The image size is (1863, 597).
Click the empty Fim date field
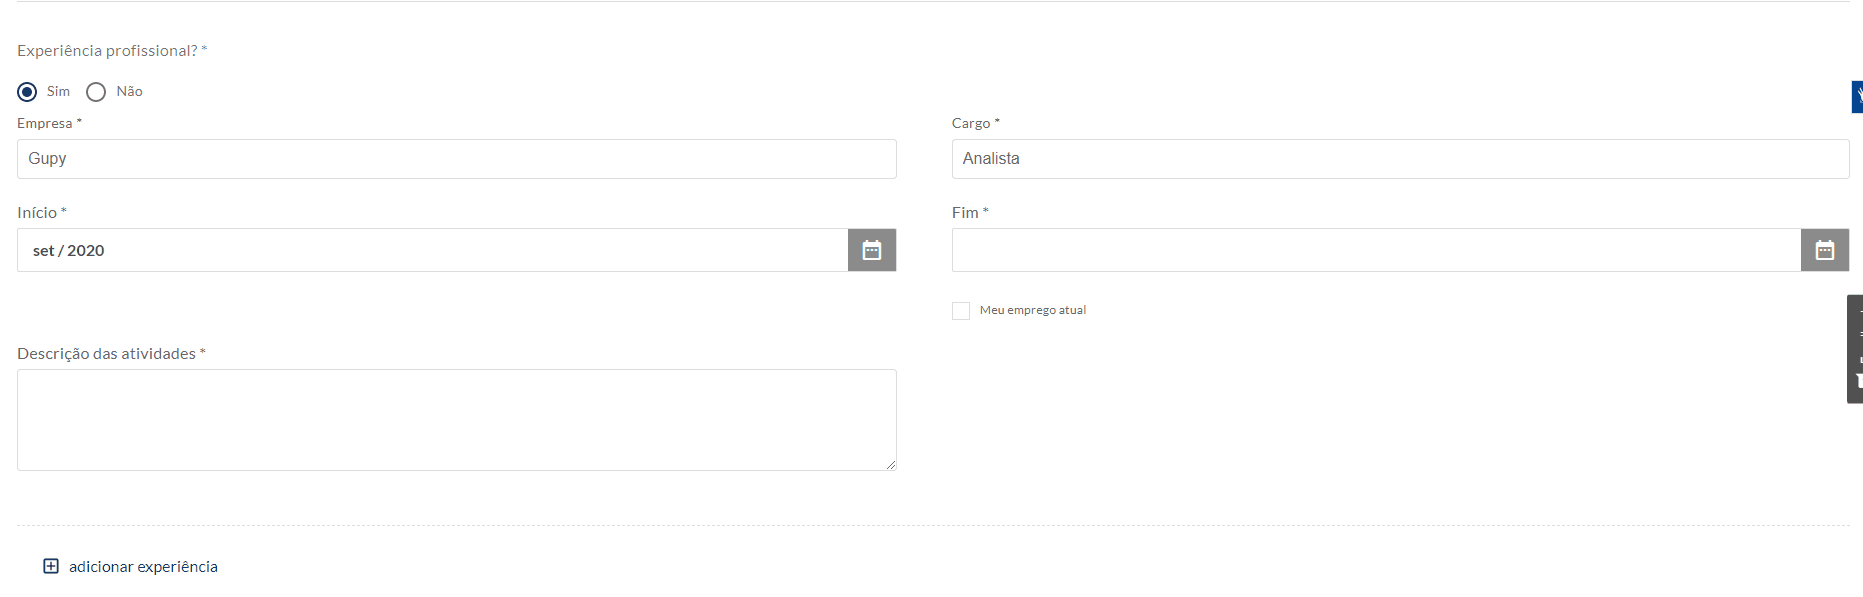coord(1376,250)
